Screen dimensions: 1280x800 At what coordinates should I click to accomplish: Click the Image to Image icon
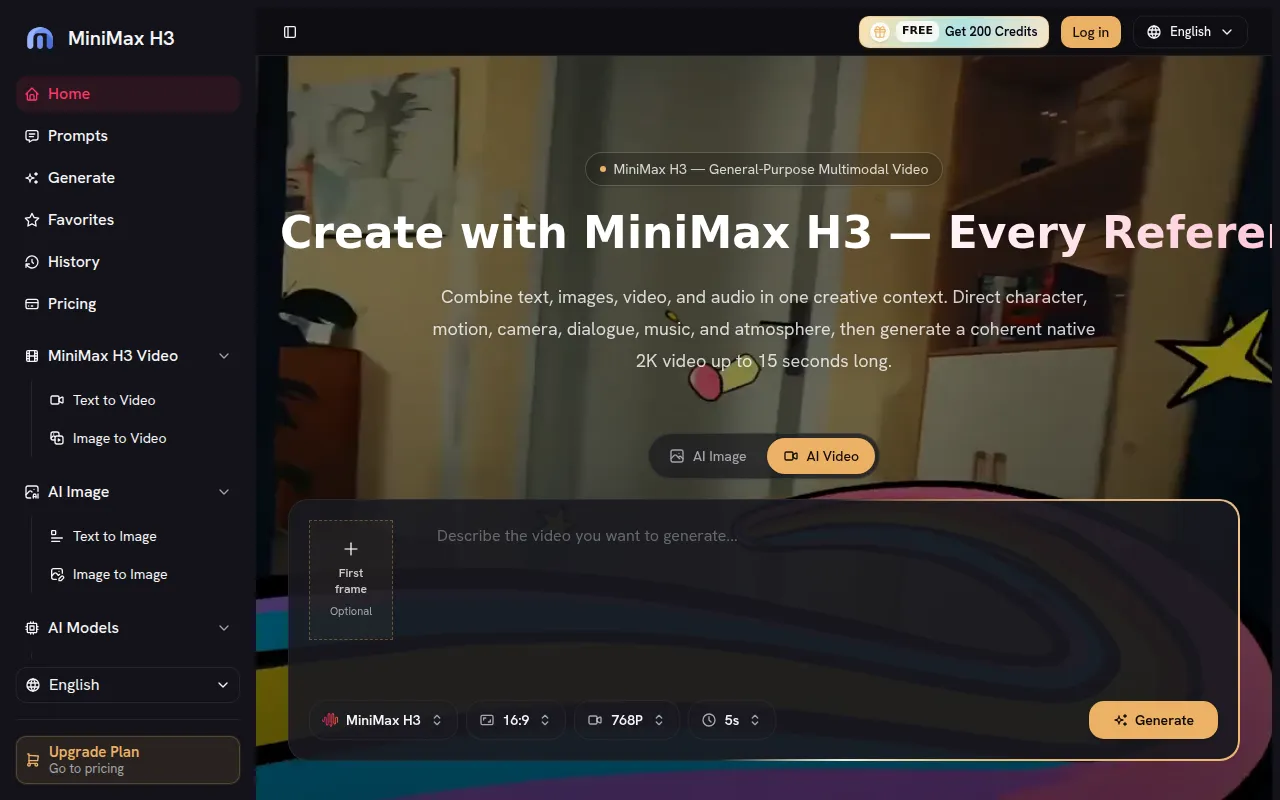tap(57, 574)
